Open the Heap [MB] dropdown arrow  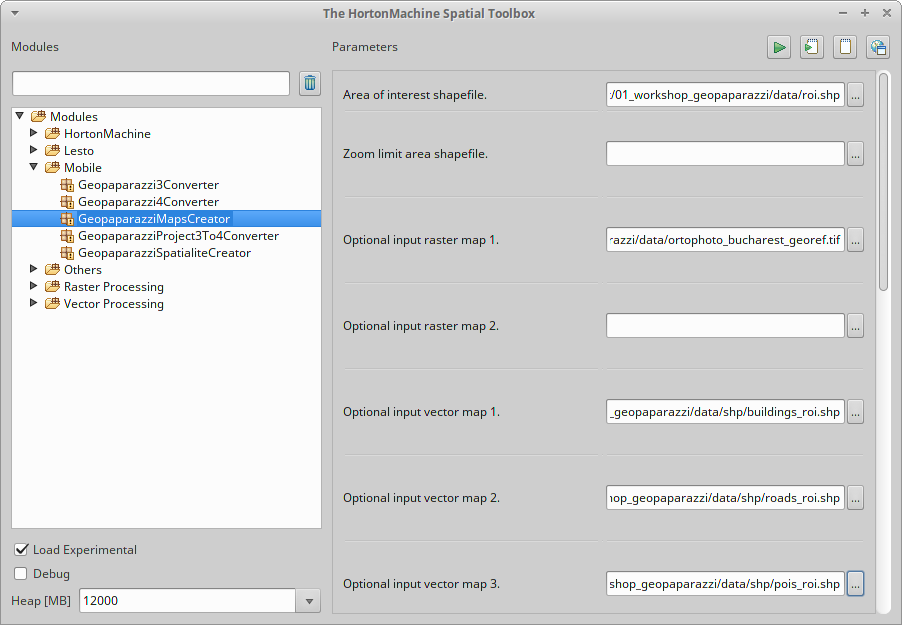(x=309, y=601)
